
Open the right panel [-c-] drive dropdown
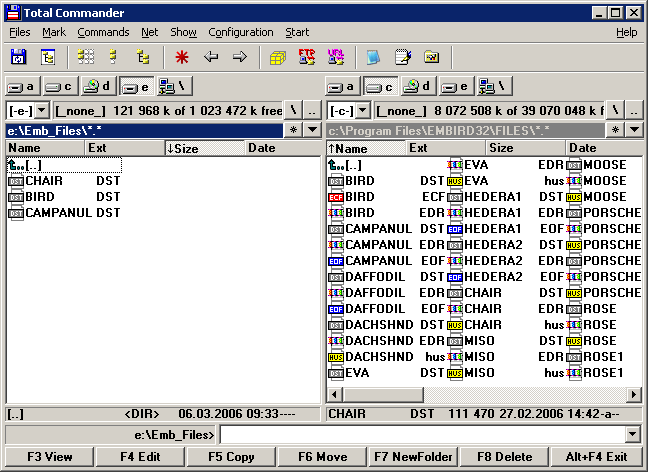[361, 110]
